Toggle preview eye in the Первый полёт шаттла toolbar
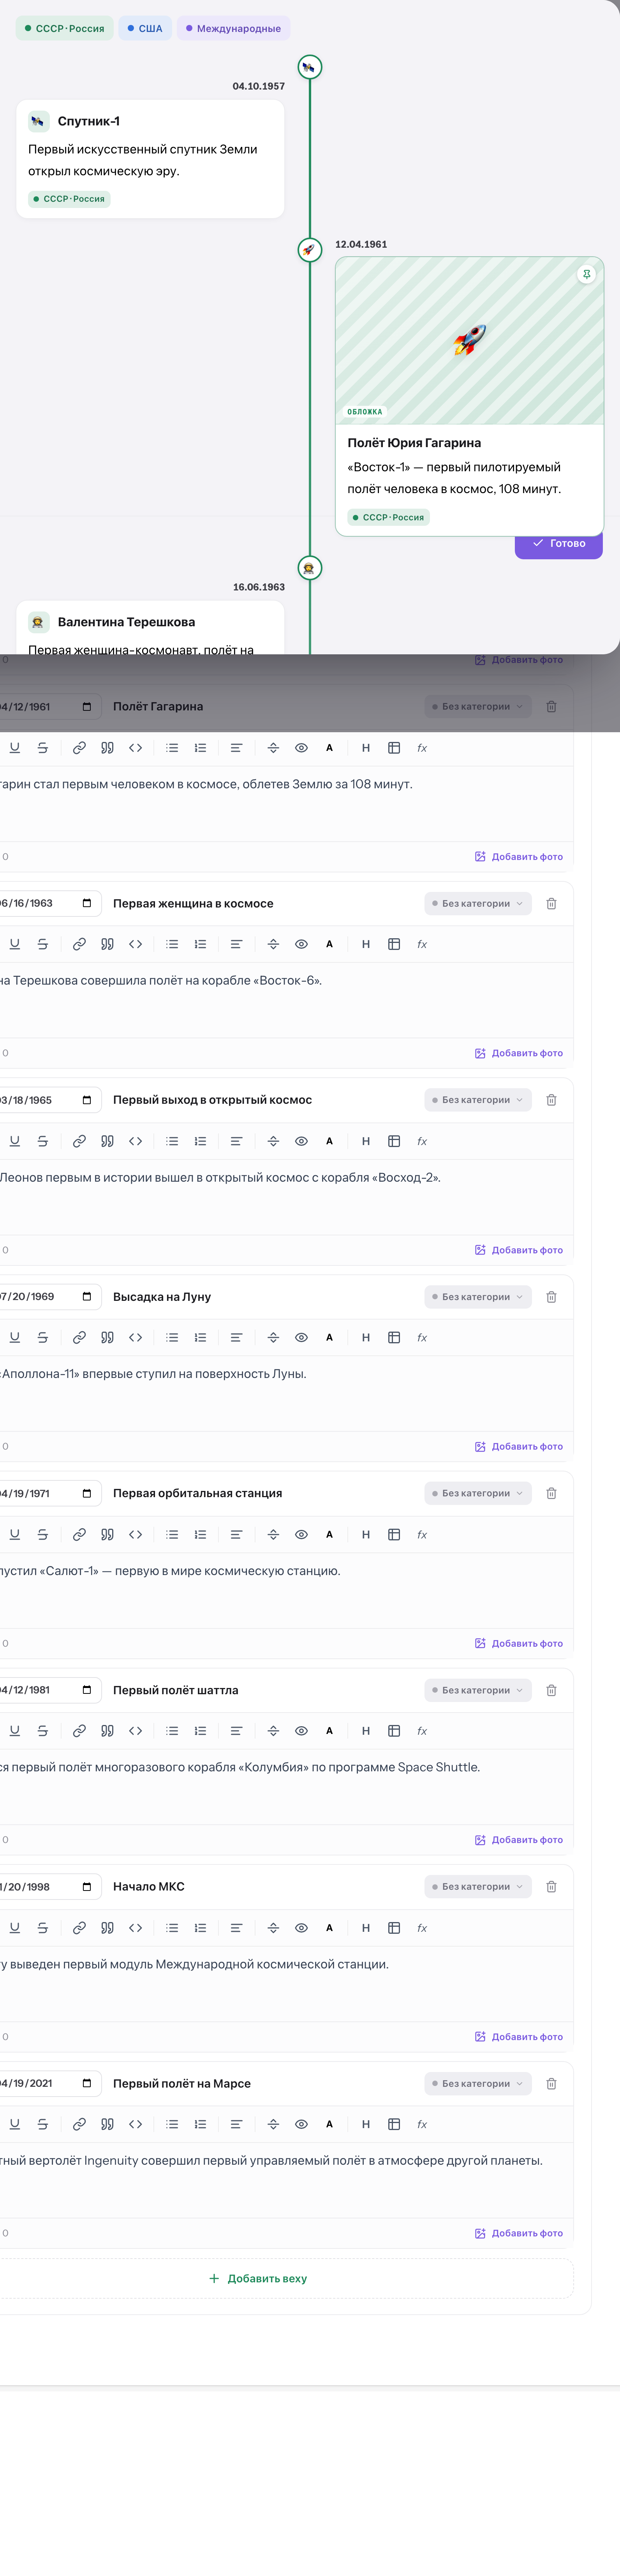The image size is (620, 2576). (x=301, y=1731)
